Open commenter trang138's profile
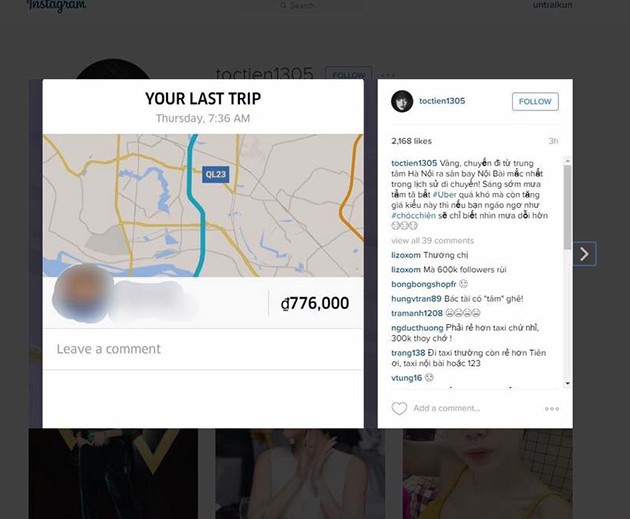 point(408,353)
